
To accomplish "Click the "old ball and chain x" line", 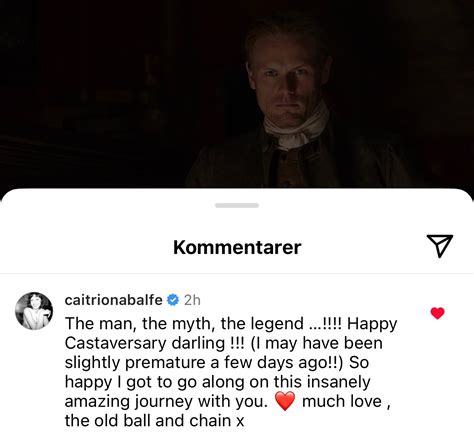I will click(x=154, y=421).
